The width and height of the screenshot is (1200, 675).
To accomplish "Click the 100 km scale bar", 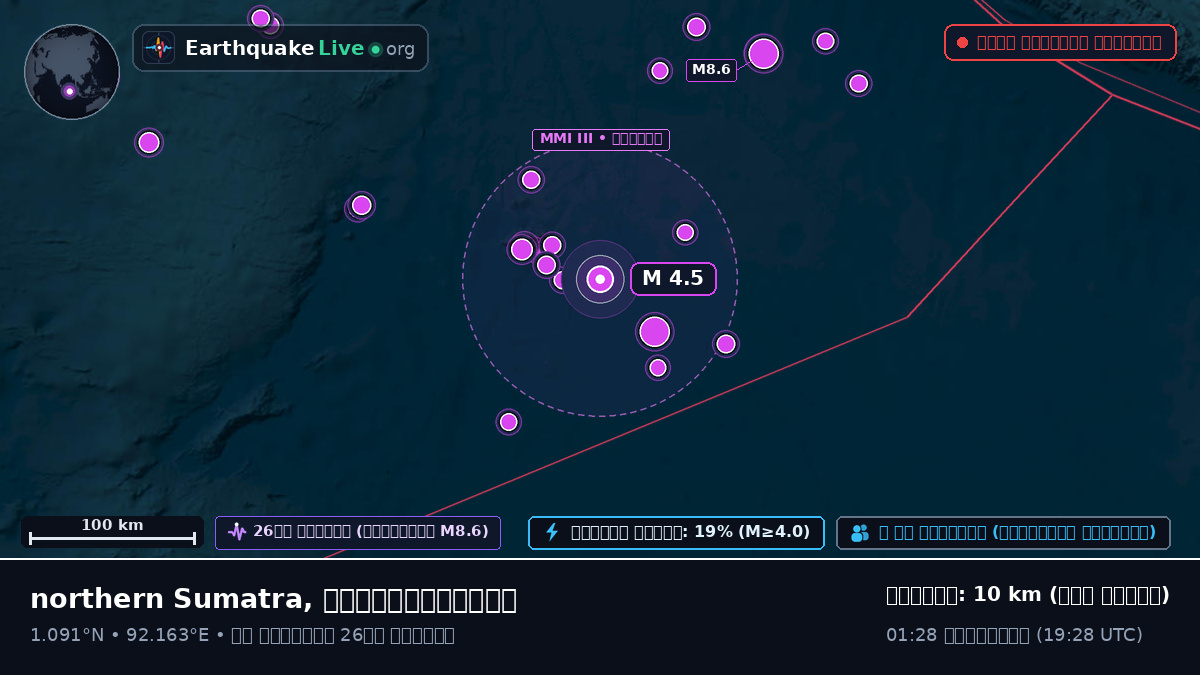I will (112, 531).
